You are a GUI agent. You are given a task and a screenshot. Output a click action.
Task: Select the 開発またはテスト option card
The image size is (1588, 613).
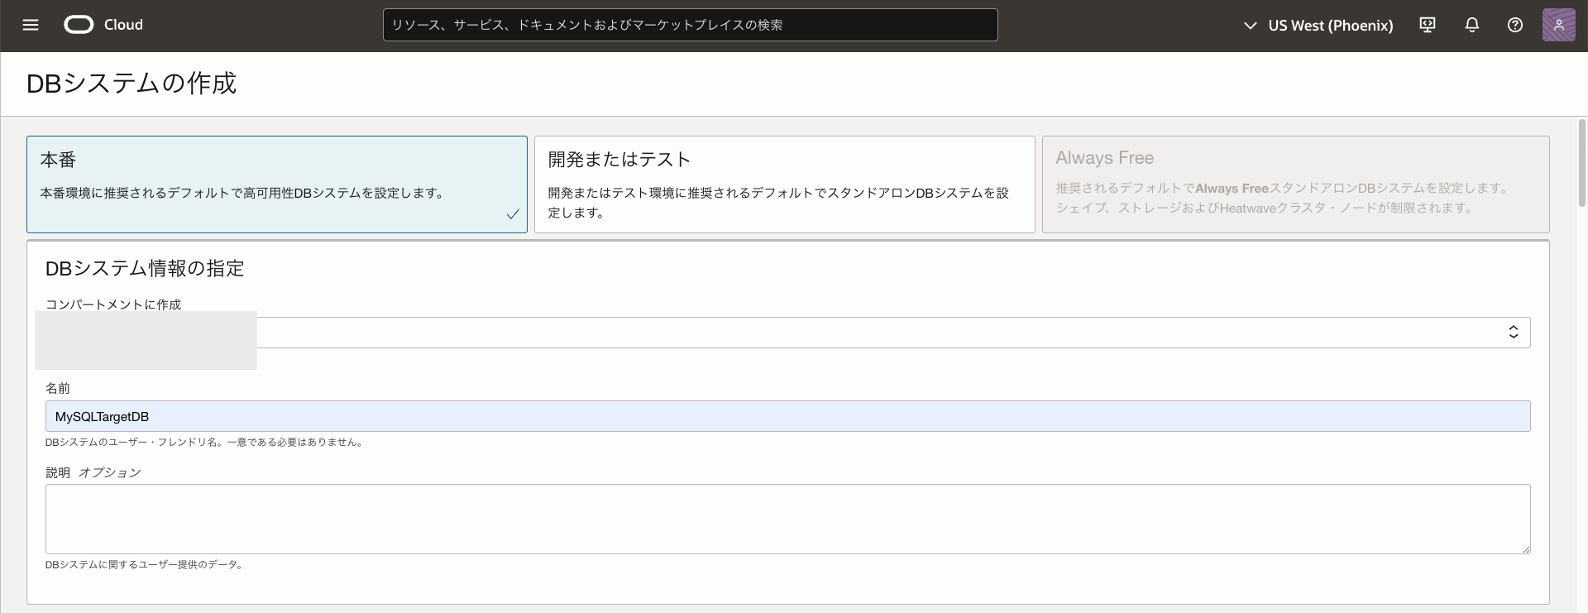pyautogui.click(x=785, y=184)
